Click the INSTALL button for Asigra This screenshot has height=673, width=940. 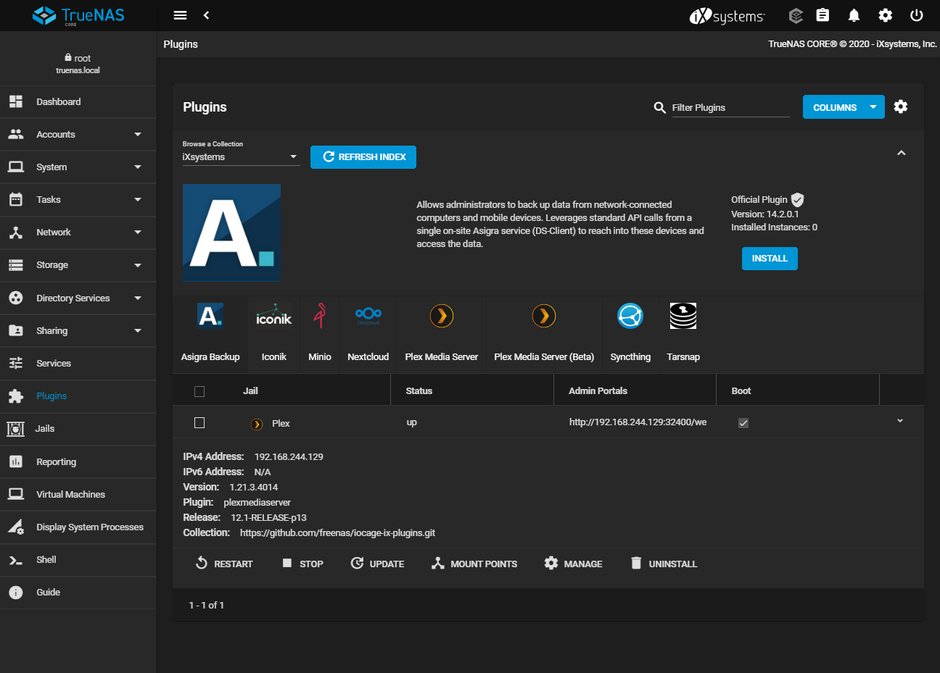[x=769, y=258]
